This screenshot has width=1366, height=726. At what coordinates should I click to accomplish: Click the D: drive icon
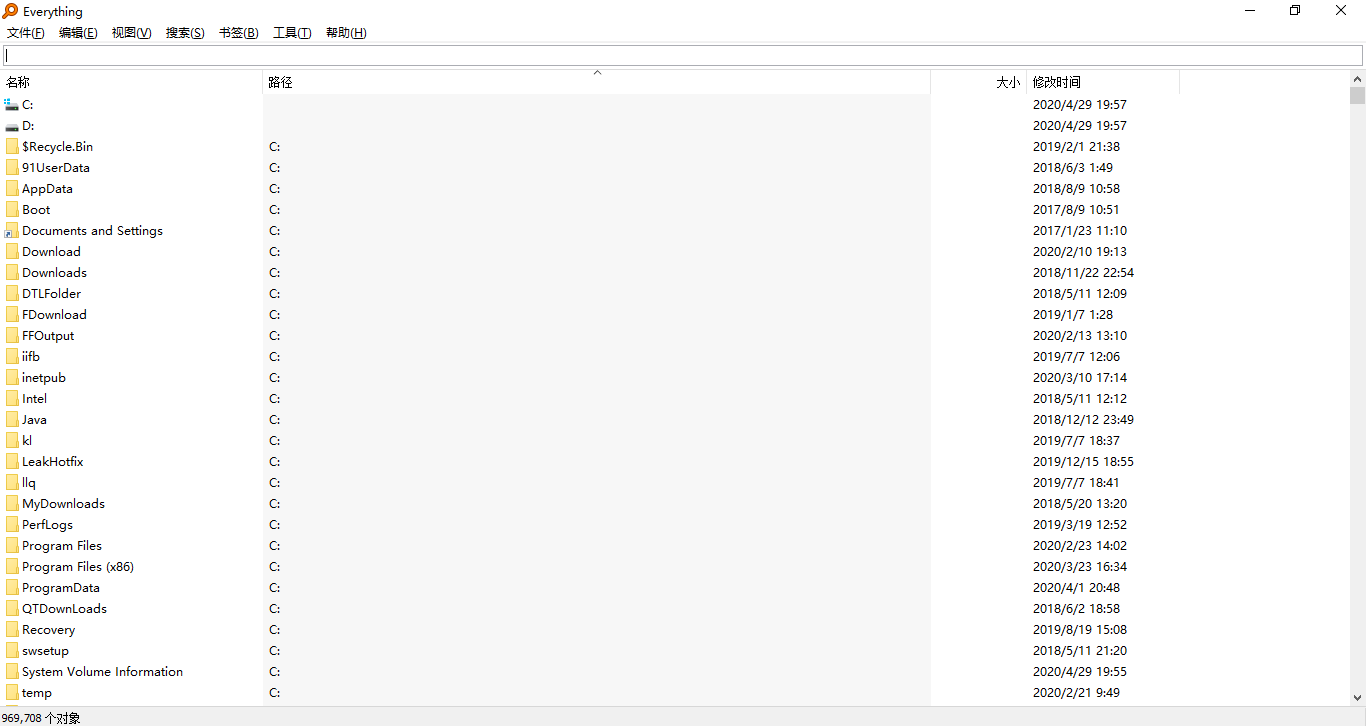(12, 125)
